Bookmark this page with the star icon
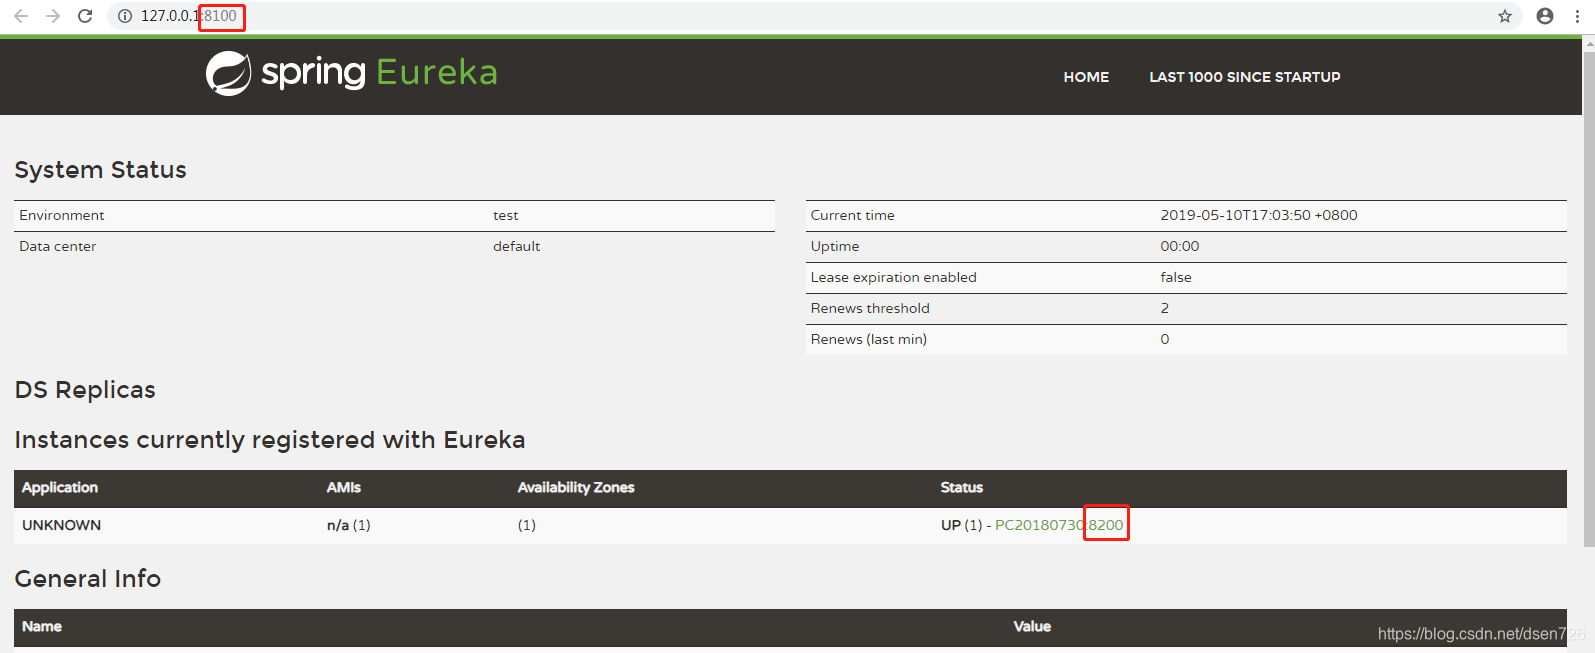This screenshot has height=653, width=1595. click(x=1504, y=16)
